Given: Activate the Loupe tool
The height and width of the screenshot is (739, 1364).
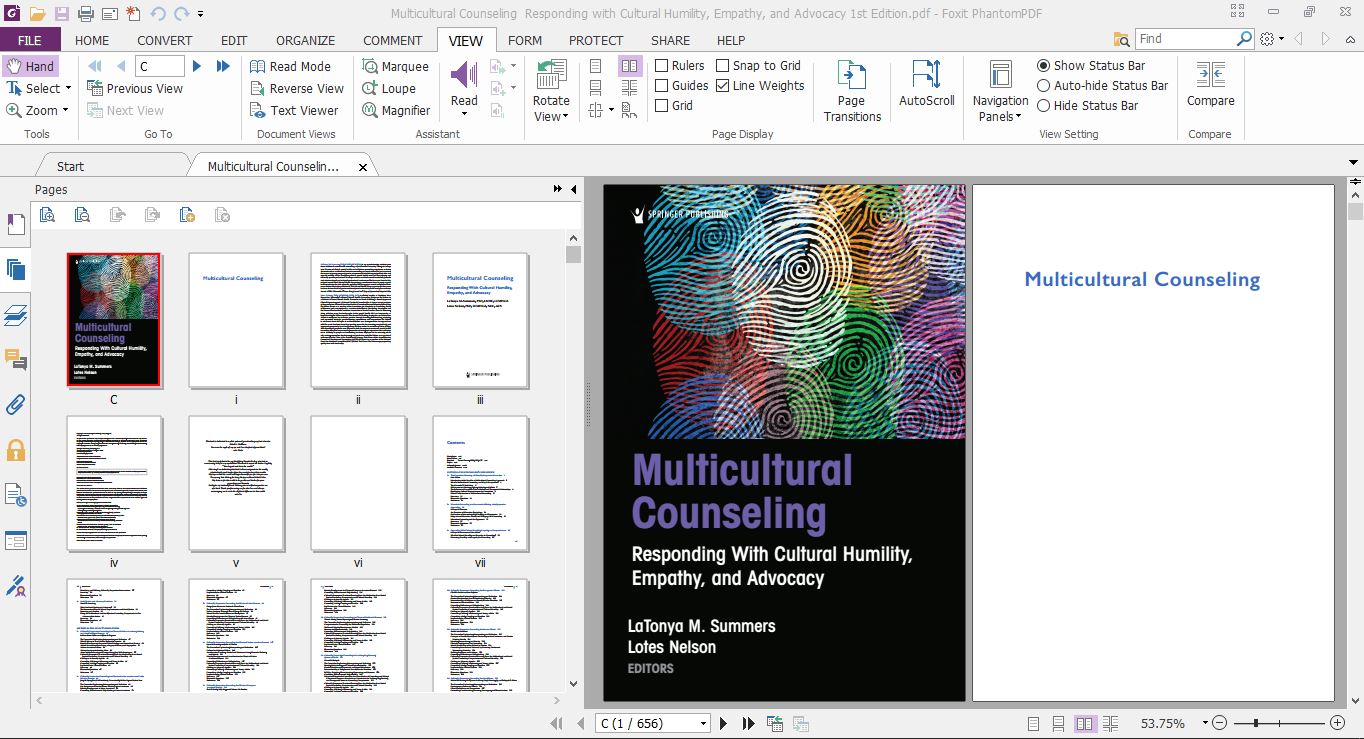Looking at the screenshot, I should [389, 88].
